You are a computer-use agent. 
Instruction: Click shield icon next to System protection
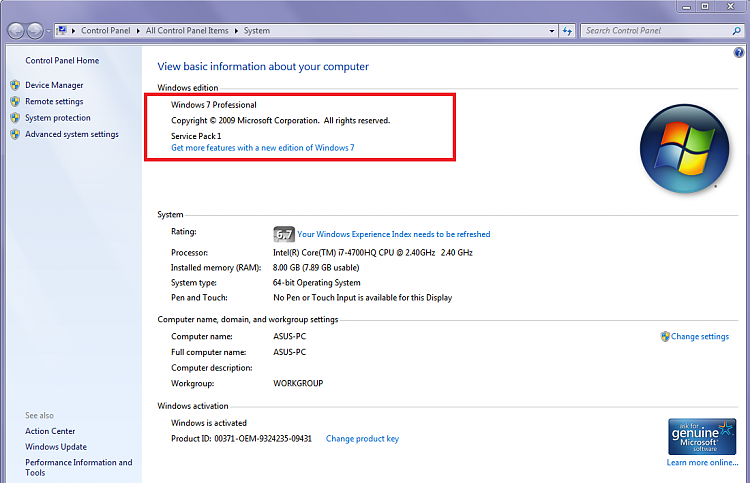pos(15,118)
